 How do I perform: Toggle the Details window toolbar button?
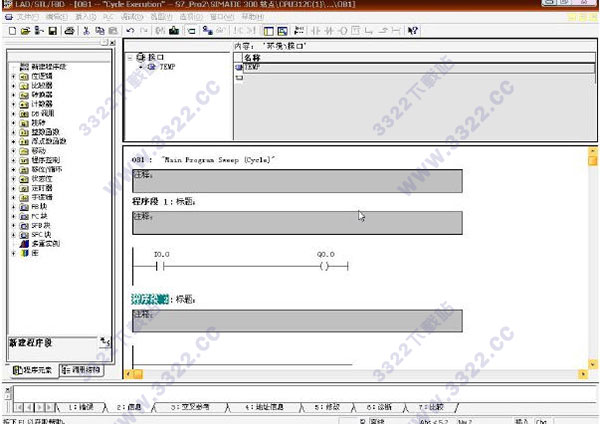pos(282,31)
